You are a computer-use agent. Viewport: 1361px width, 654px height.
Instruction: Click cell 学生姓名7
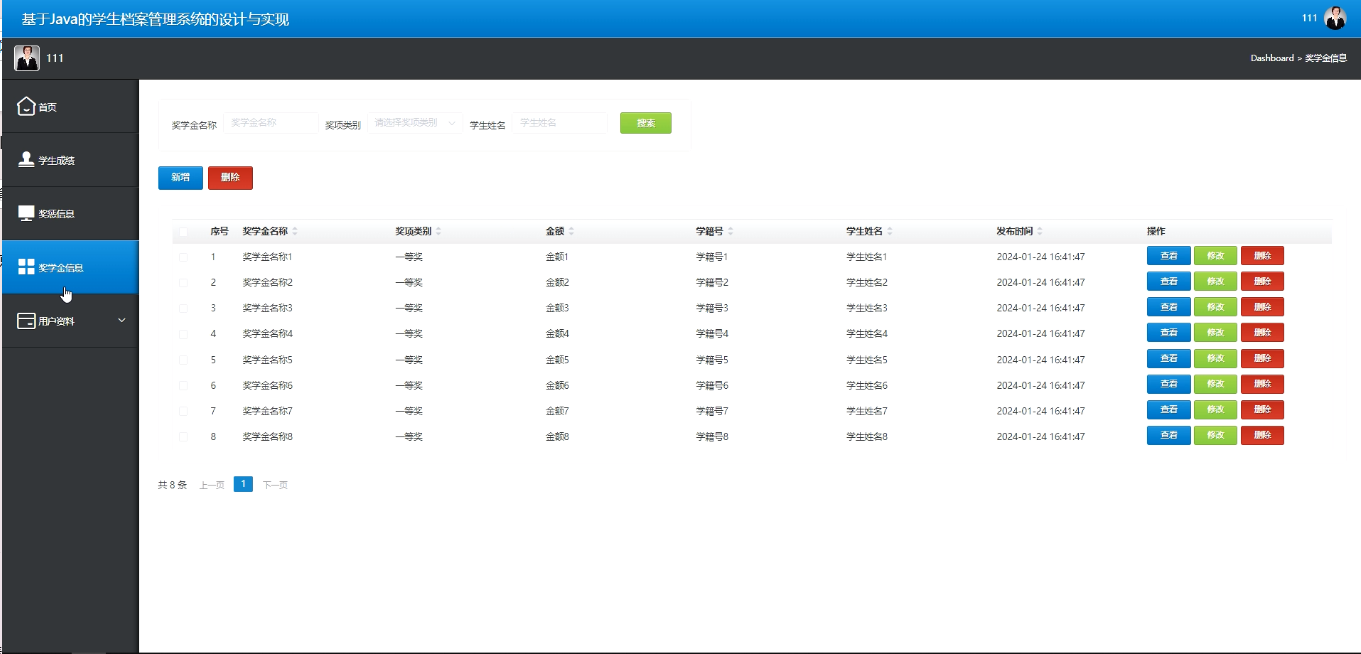(867, 411)
